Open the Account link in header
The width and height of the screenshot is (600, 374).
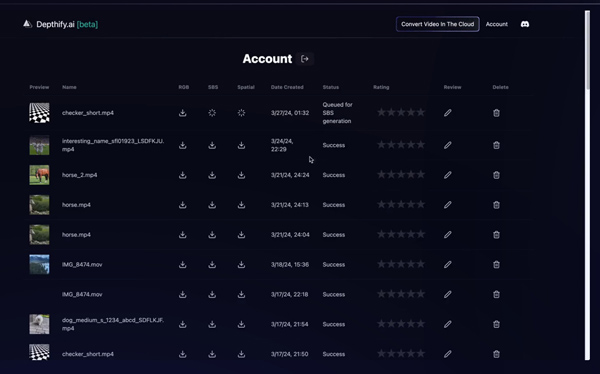tap(497, 24)
